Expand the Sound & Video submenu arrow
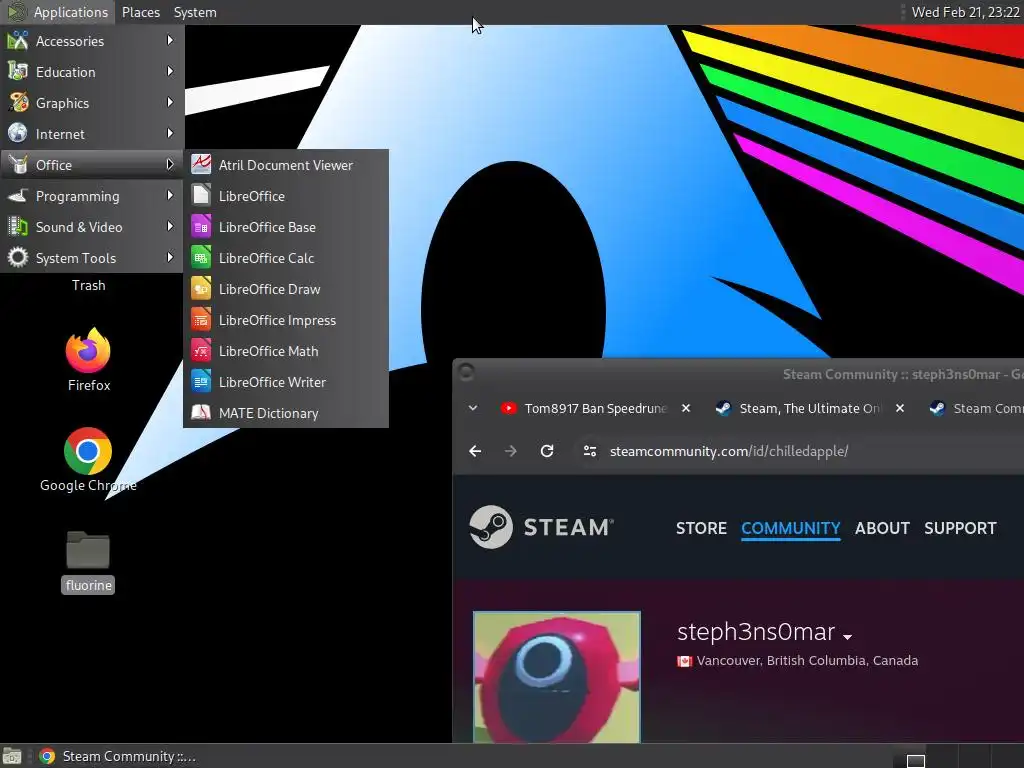The width and height of the screenshot is (1024, 768). 170,227
